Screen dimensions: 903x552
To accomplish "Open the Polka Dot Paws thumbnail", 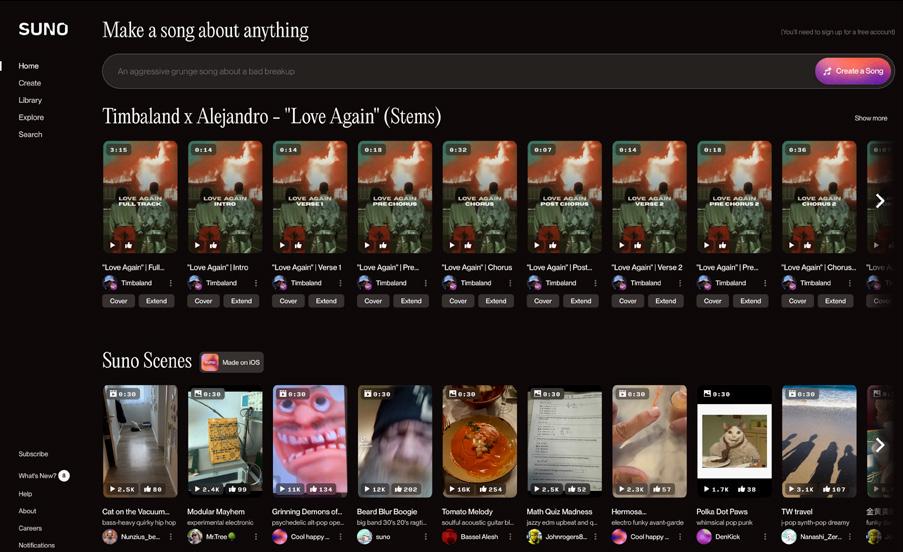I will pyautogui.click(x=734, y=441).
